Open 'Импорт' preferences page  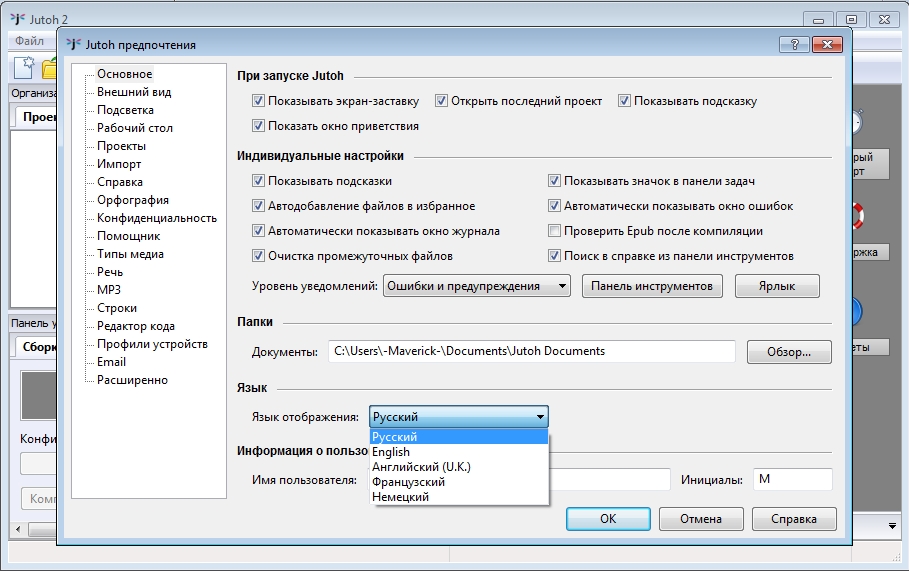click(x=119, y=163)
